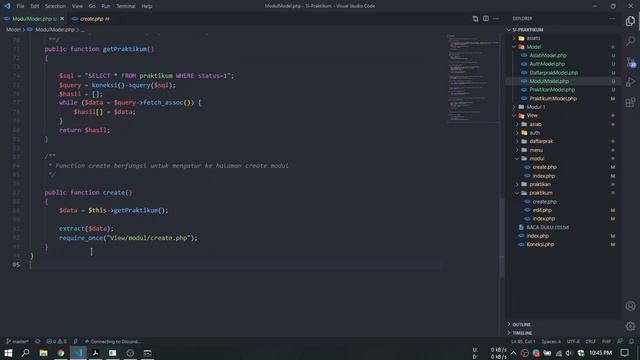Open edit.php in the praktikum folder
Image resolution: width=640 pixels, height=360 pixels.
point(542,210)
